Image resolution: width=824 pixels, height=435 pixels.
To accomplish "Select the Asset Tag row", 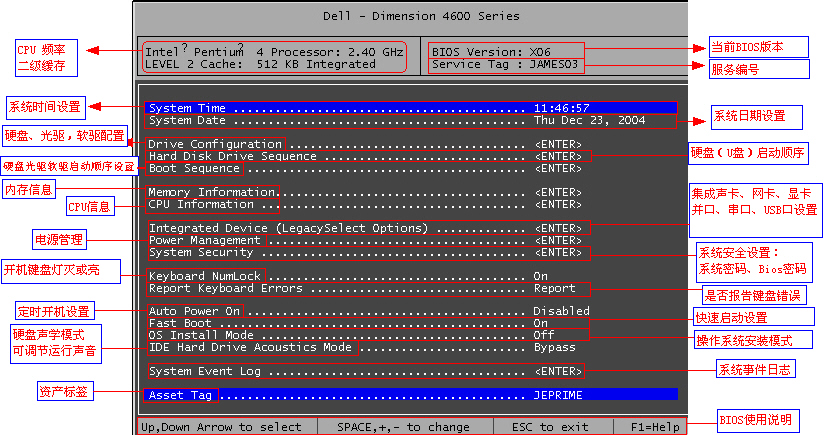I will (411, 395).
